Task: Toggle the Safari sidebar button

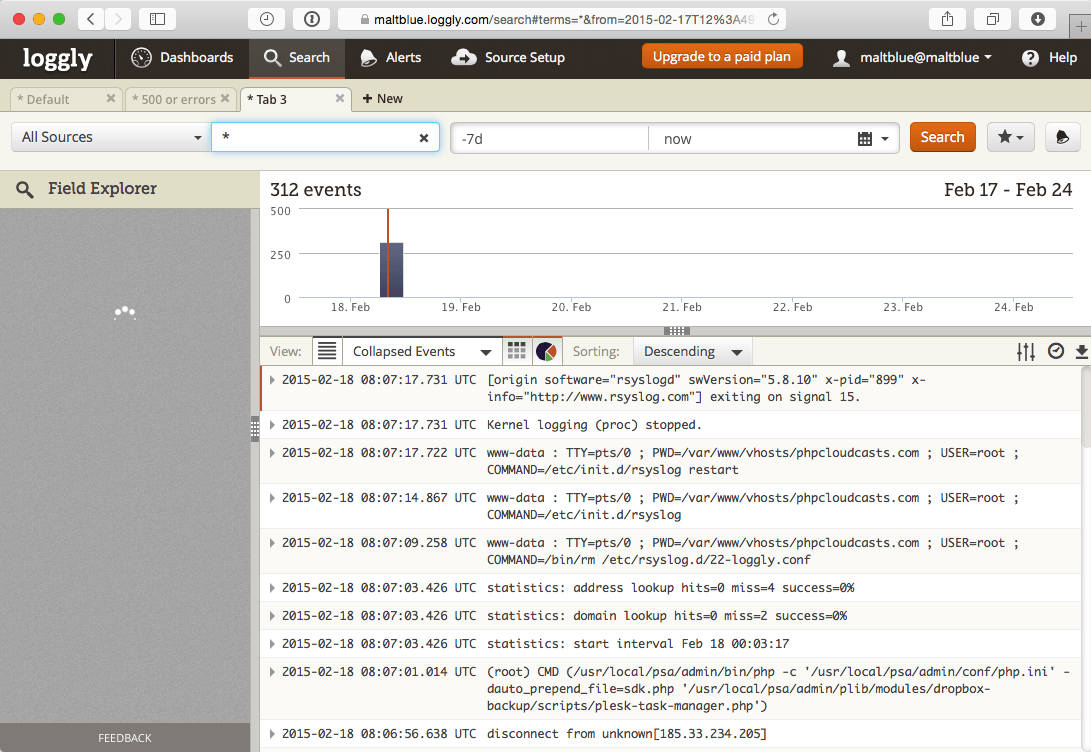Action: tap(157, 19)
